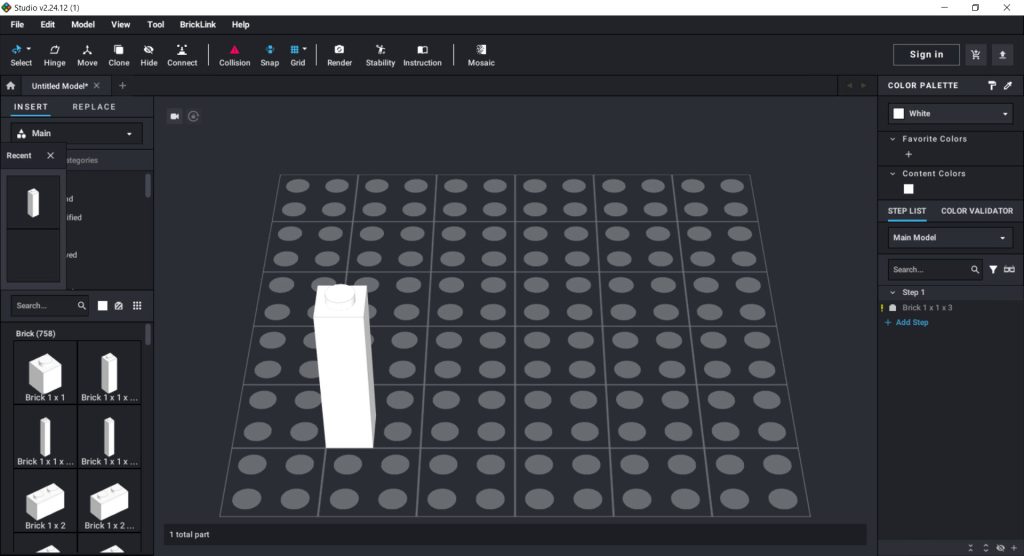
Task: Choose the Move tool
Action: [87, 55]
